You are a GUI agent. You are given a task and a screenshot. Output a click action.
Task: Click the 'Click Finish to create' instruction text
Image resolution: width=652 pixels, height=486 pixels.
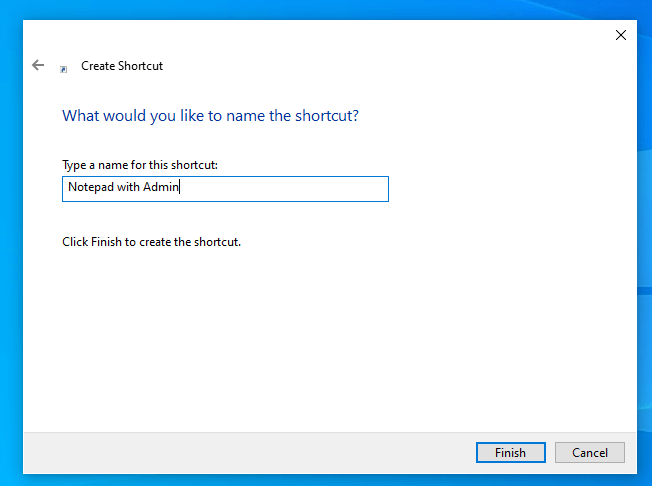click(151, 242)
